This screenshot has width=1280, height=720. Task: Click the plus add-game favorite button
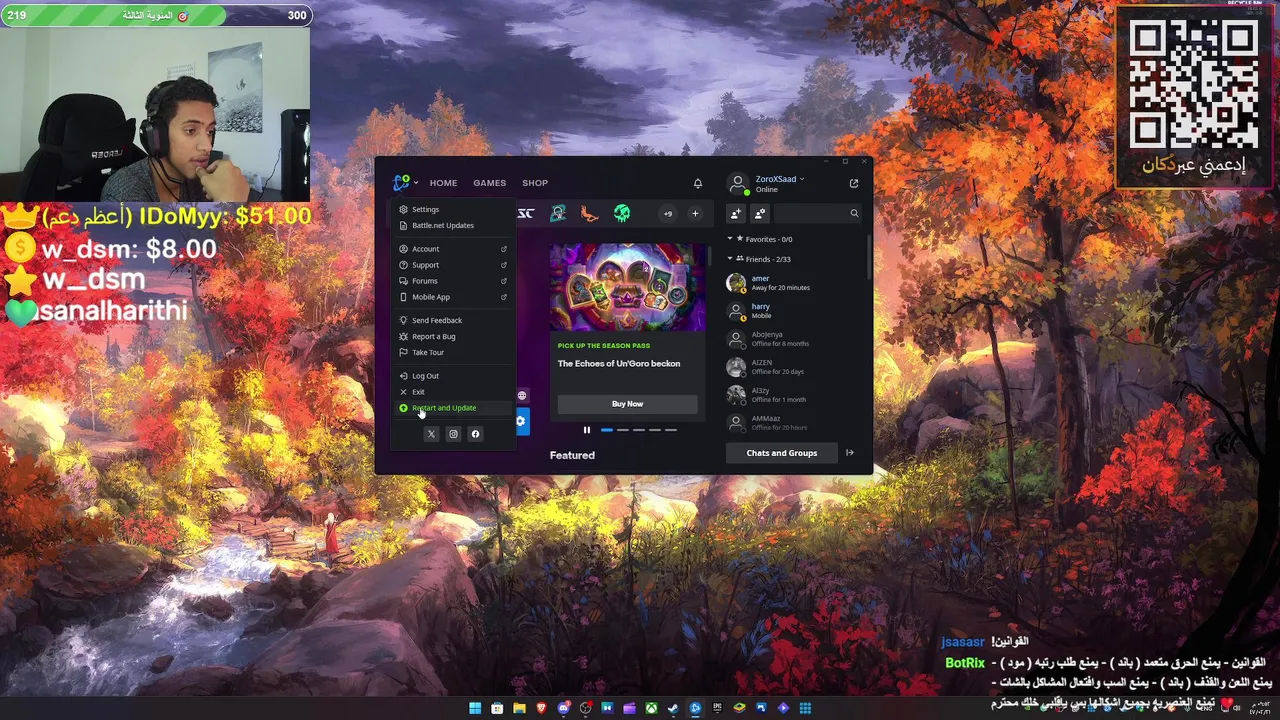pyautogui.click(x=695, y=213)
